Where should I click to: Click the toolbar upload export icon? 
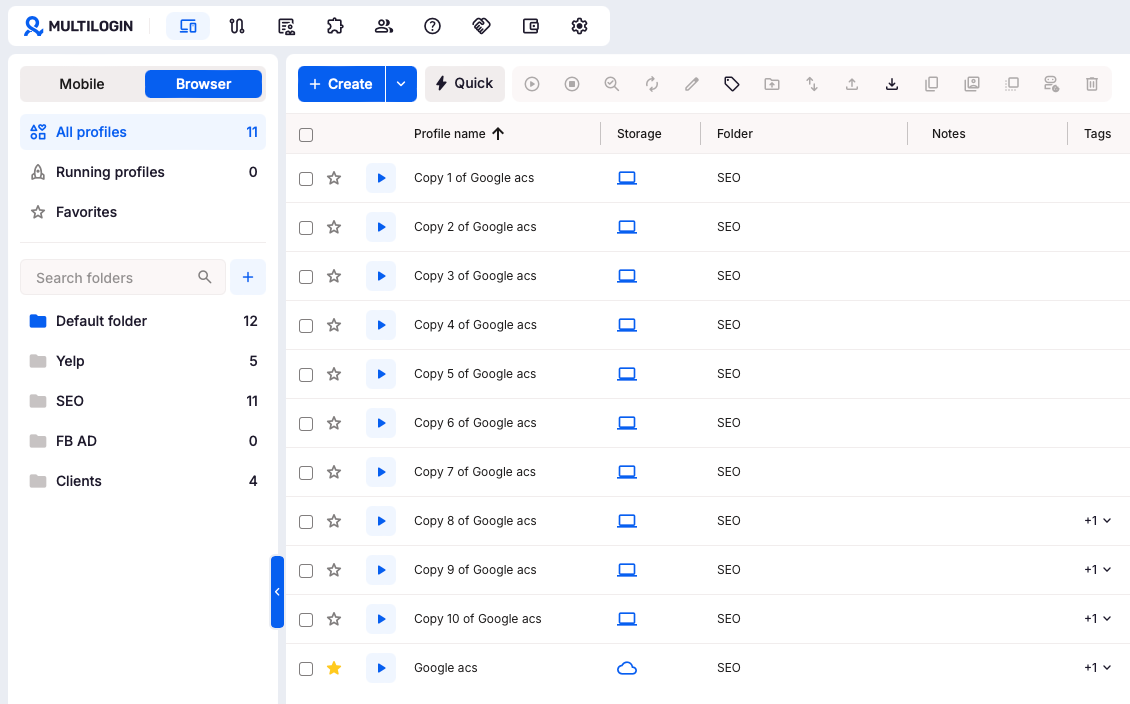point(852,84)
